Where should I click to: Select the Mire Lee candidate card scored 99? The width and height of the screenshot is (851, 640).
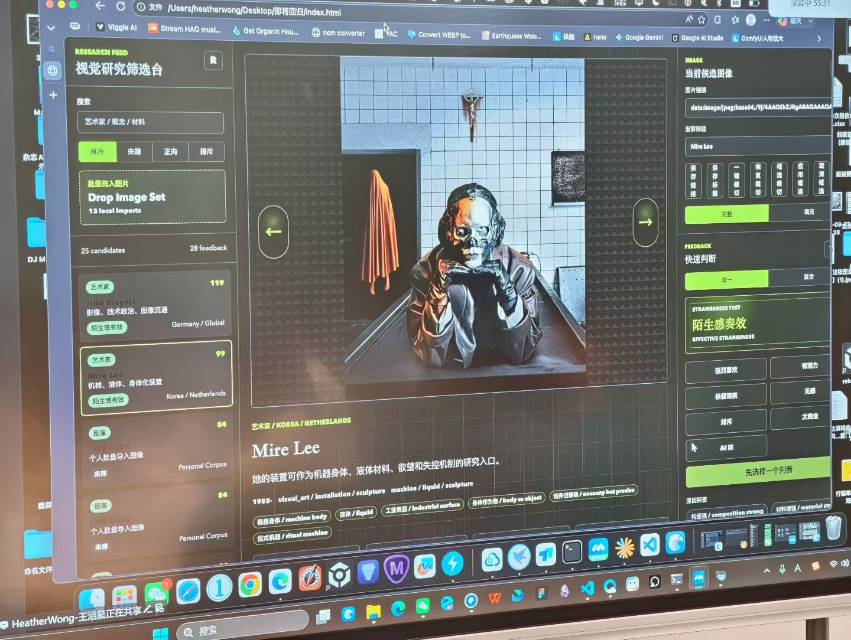tap(156, 378)
